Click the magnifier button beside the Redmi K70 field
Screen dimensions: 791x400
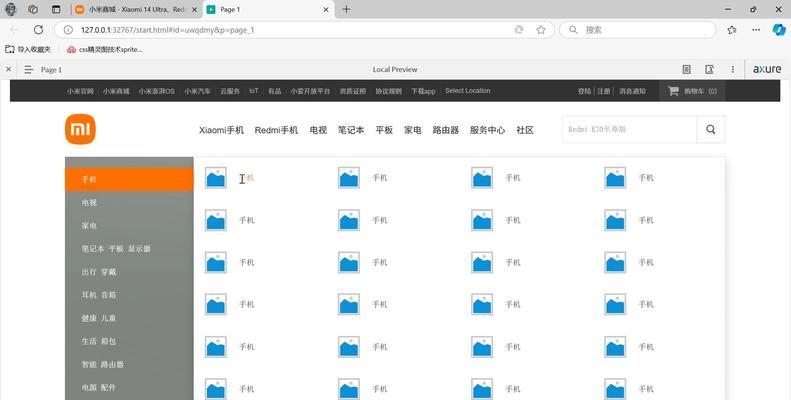pyautogui.click(x=710, y=130)
